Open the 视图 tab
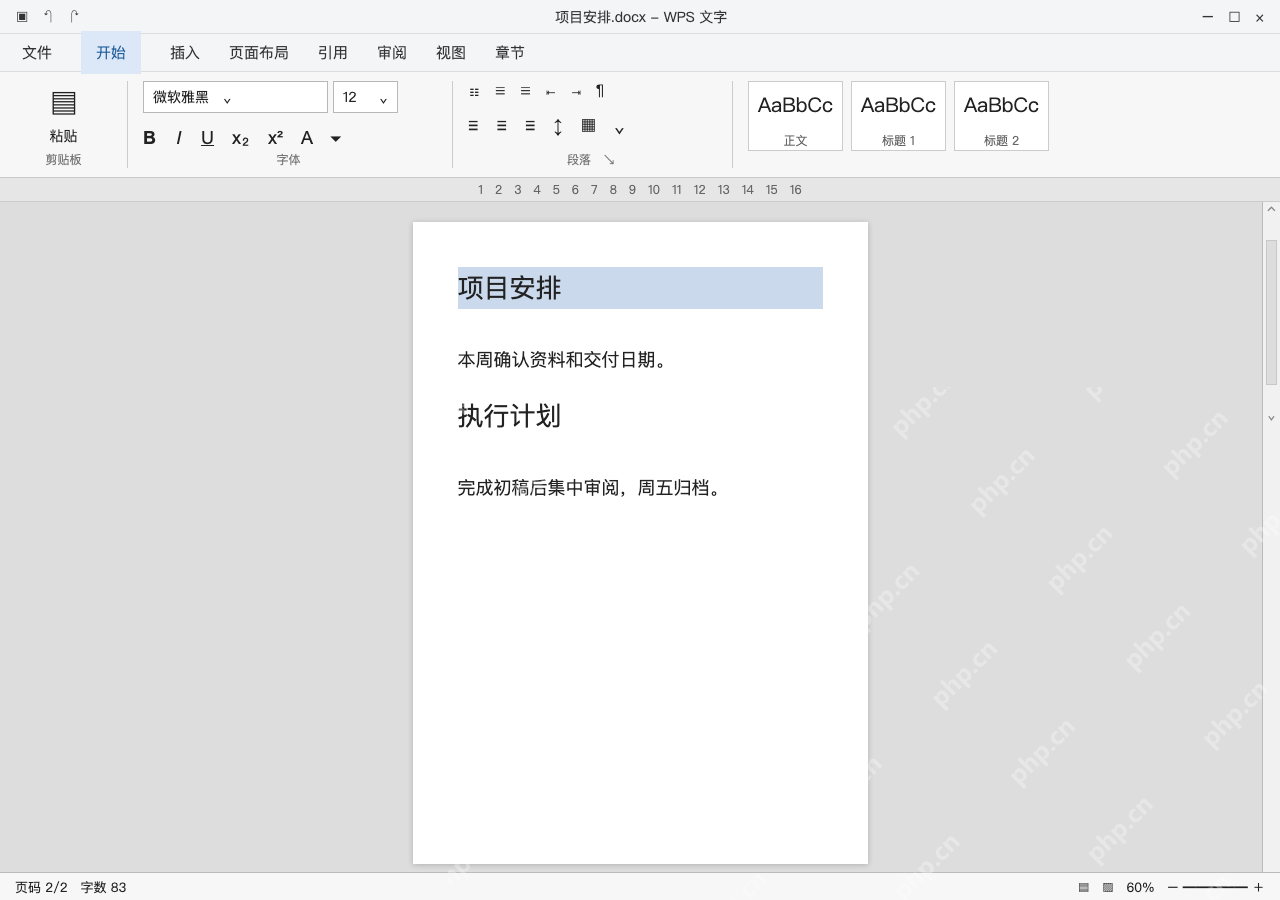Screen dimensions: 1280x900 pos(451,53)
